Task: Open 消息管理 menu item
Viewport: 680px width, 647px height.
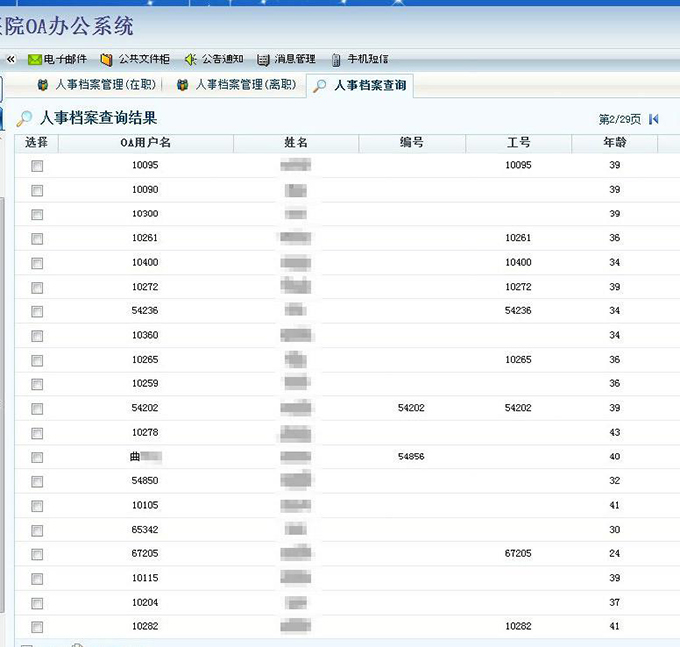Action: [x=295, y=59]
